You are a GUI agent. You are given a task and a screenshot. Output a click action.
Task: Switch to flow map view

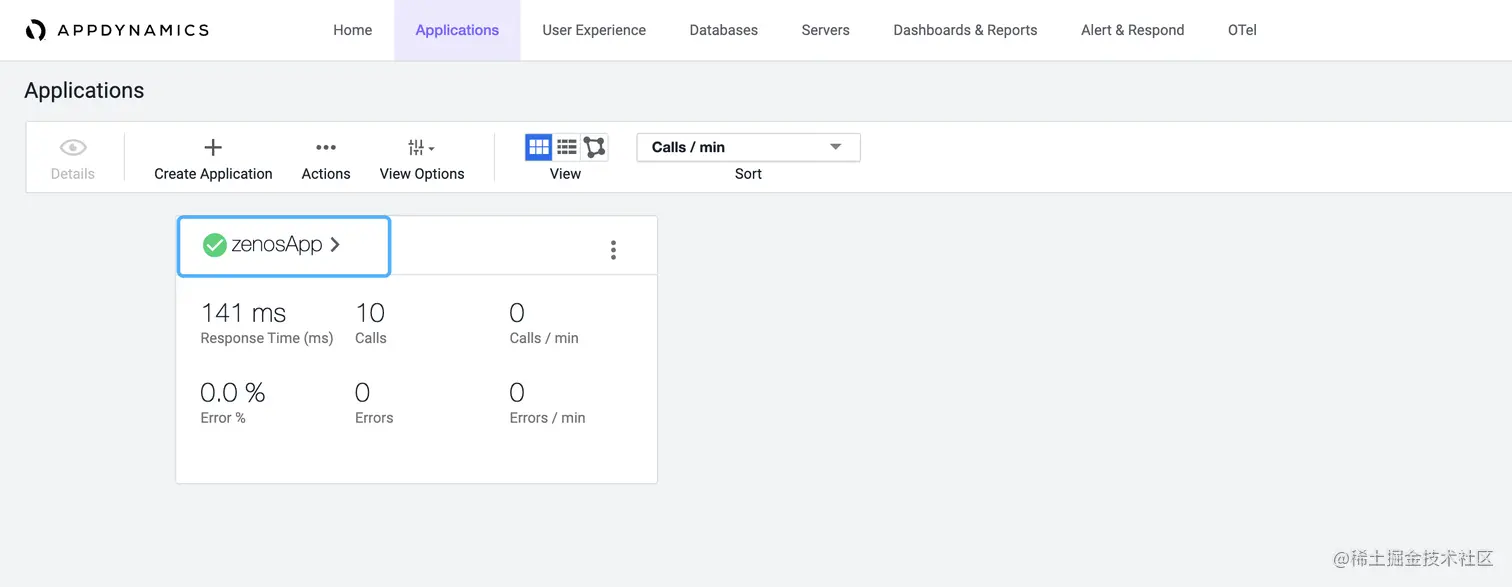(x=595, y=147)
